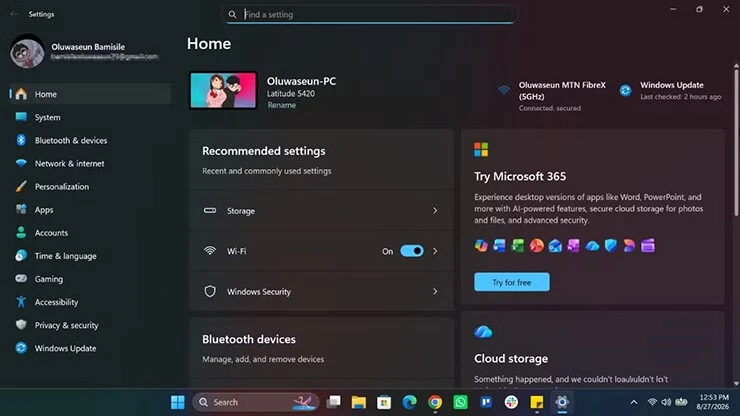Open Personalization from the sidebar

point(90,187)
